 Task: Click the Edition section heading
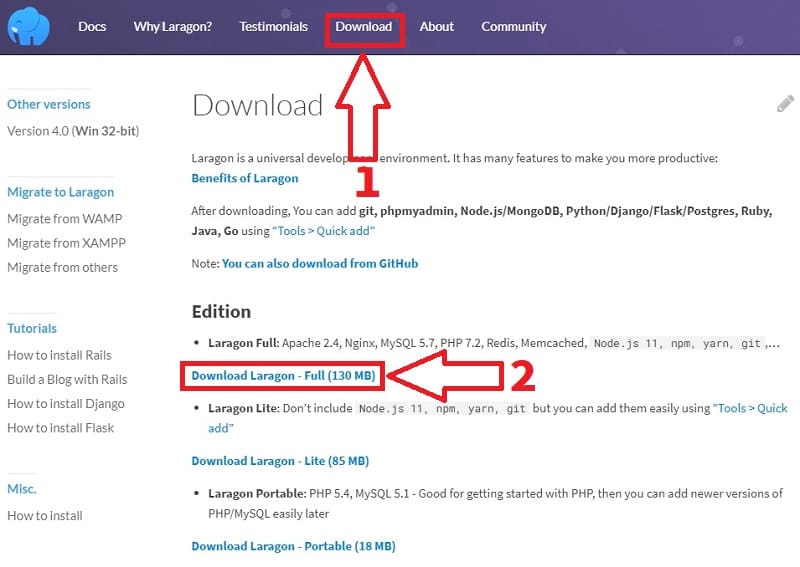point(221,311)
